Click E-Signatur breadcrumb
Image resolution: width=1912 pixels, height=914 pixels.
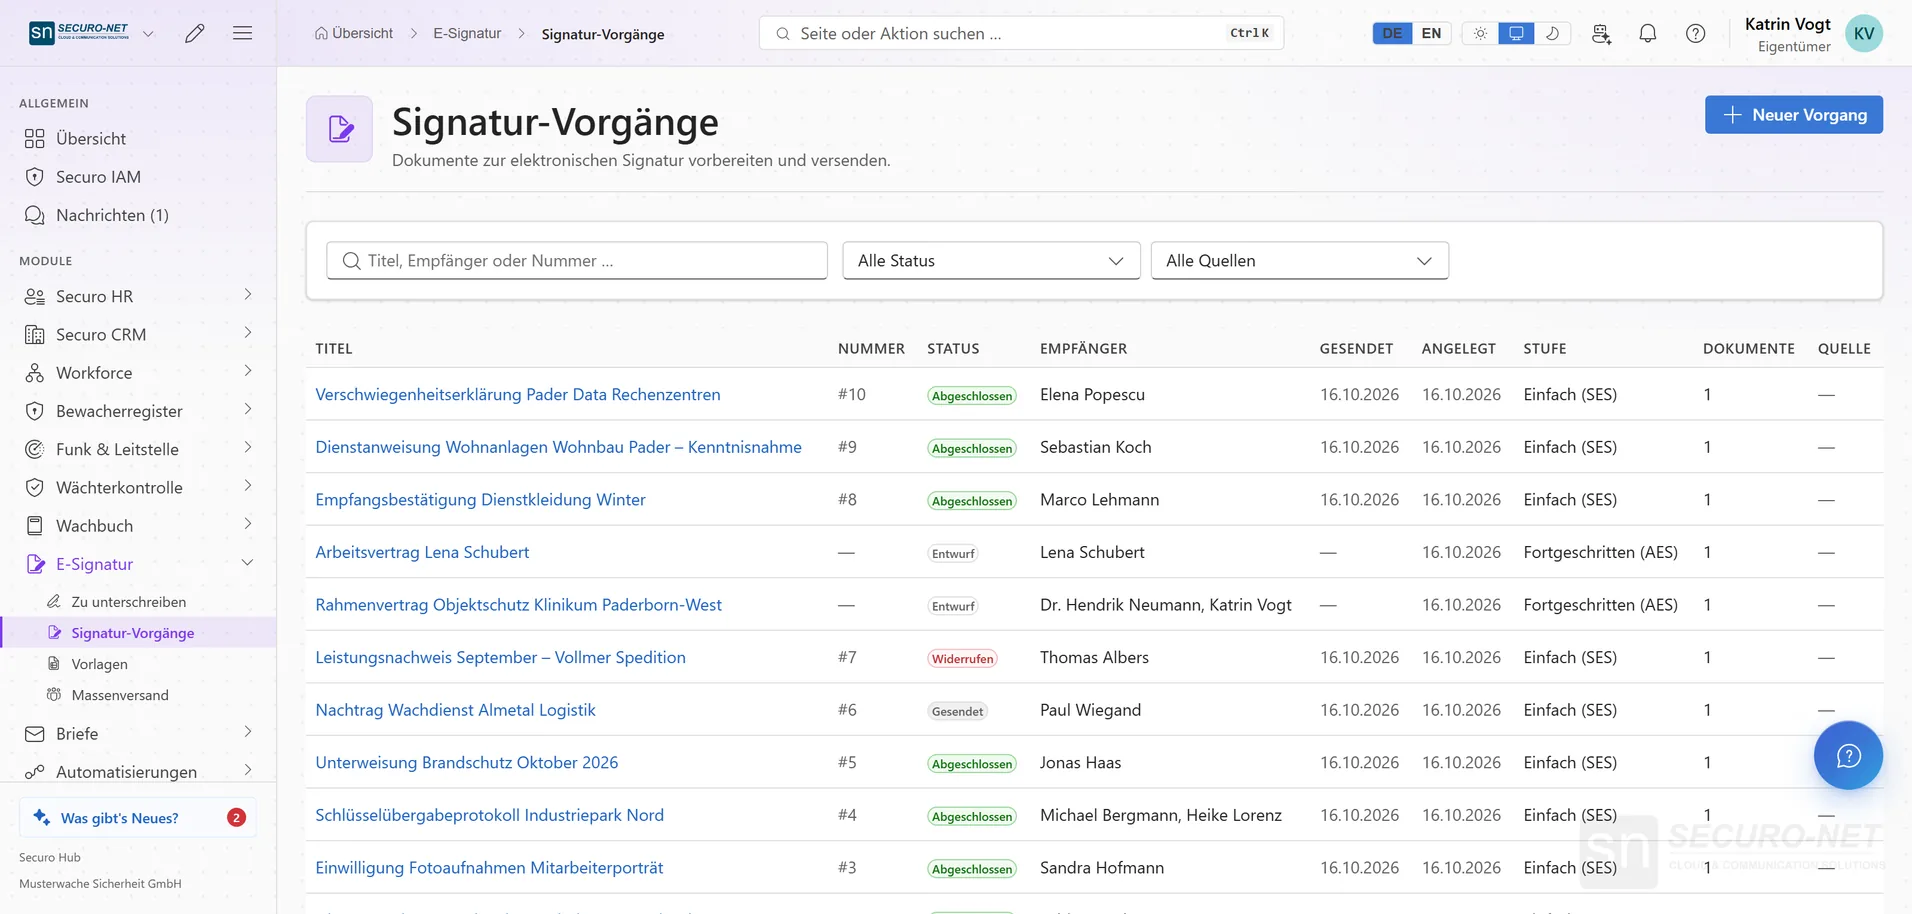[x=467, y=33]
